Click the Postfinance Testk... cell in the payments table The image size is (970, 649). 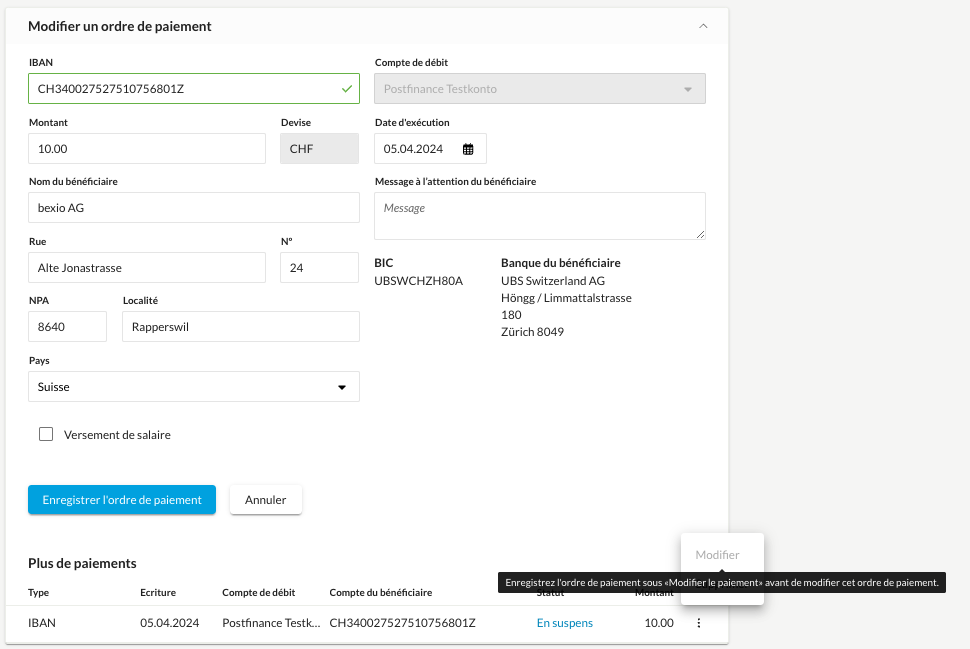tap(271, 623)
